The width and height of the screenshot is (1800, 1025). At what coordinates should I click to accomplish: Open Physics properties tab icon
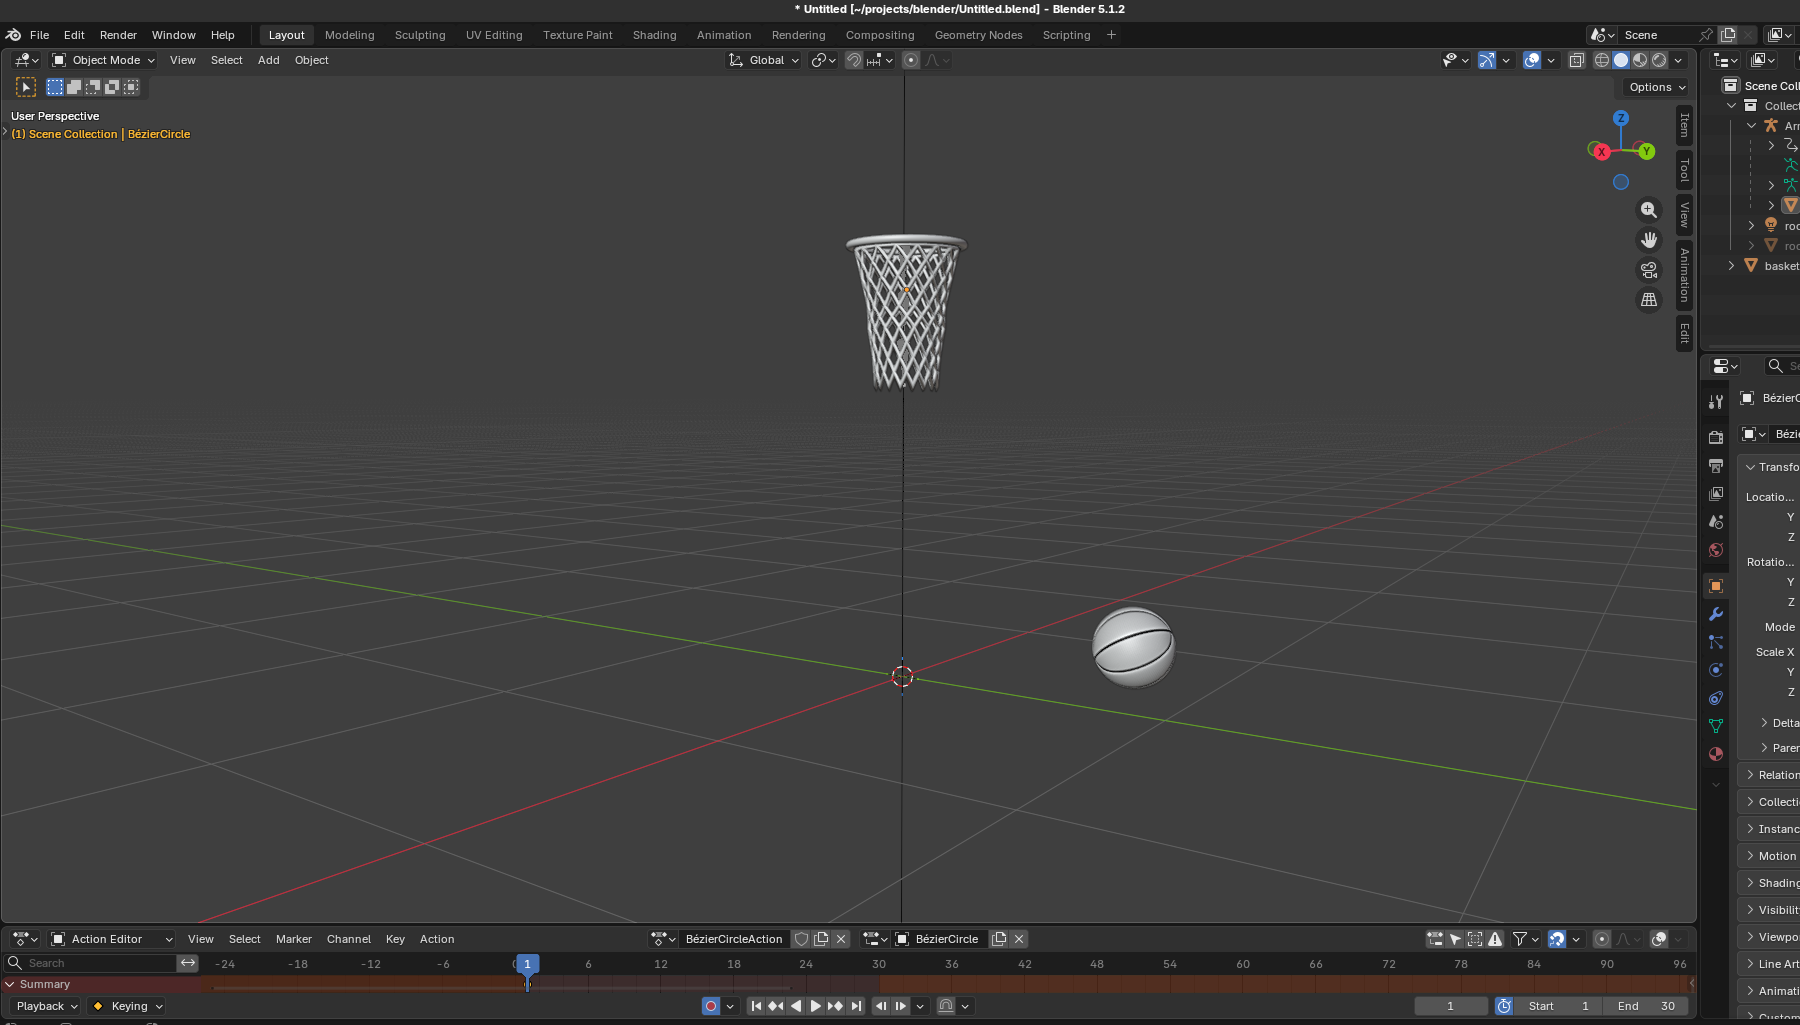(1716, 670)
